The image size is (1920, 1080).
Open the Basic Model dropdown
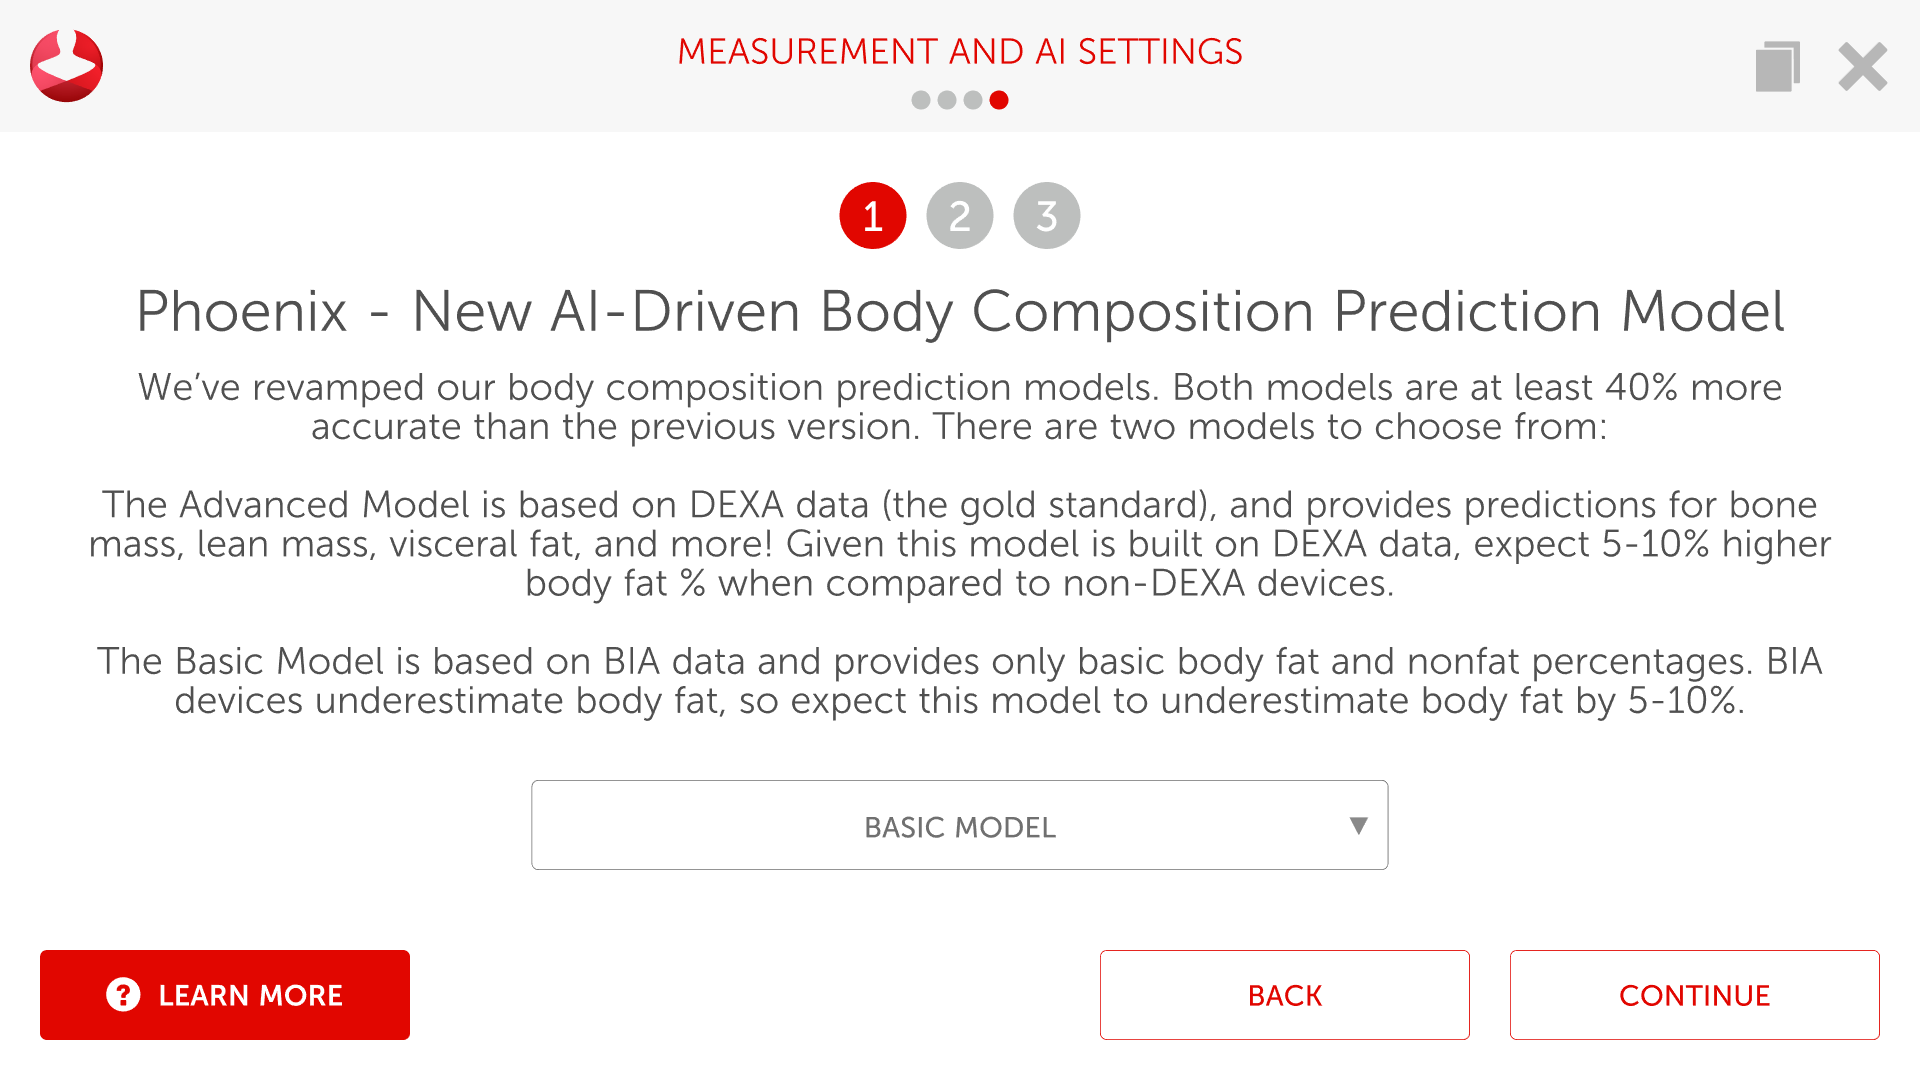click(x=959, y=826)
